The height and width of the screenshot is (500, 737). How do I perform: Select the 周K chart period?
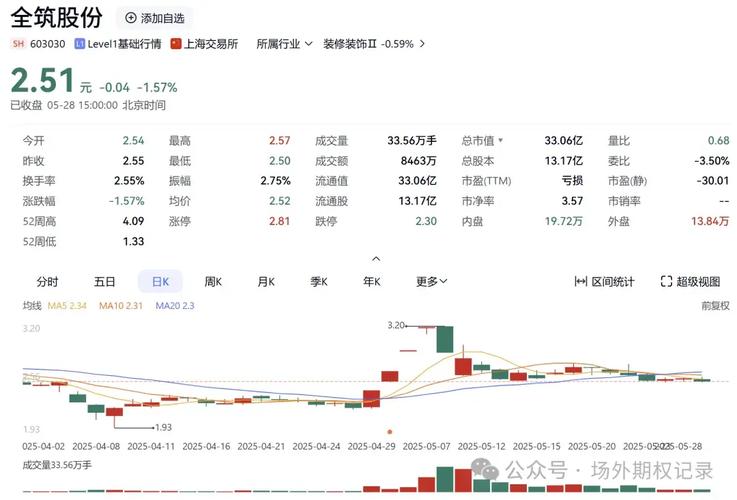point(212,282)
